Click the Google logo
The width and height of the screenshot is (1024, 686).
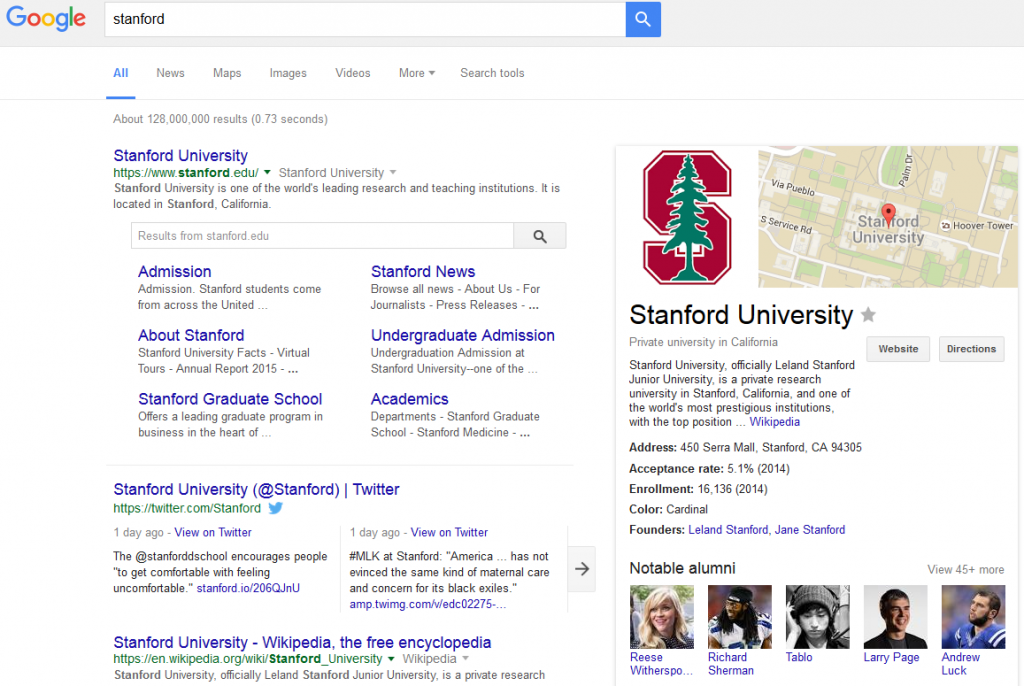(46, 19)
